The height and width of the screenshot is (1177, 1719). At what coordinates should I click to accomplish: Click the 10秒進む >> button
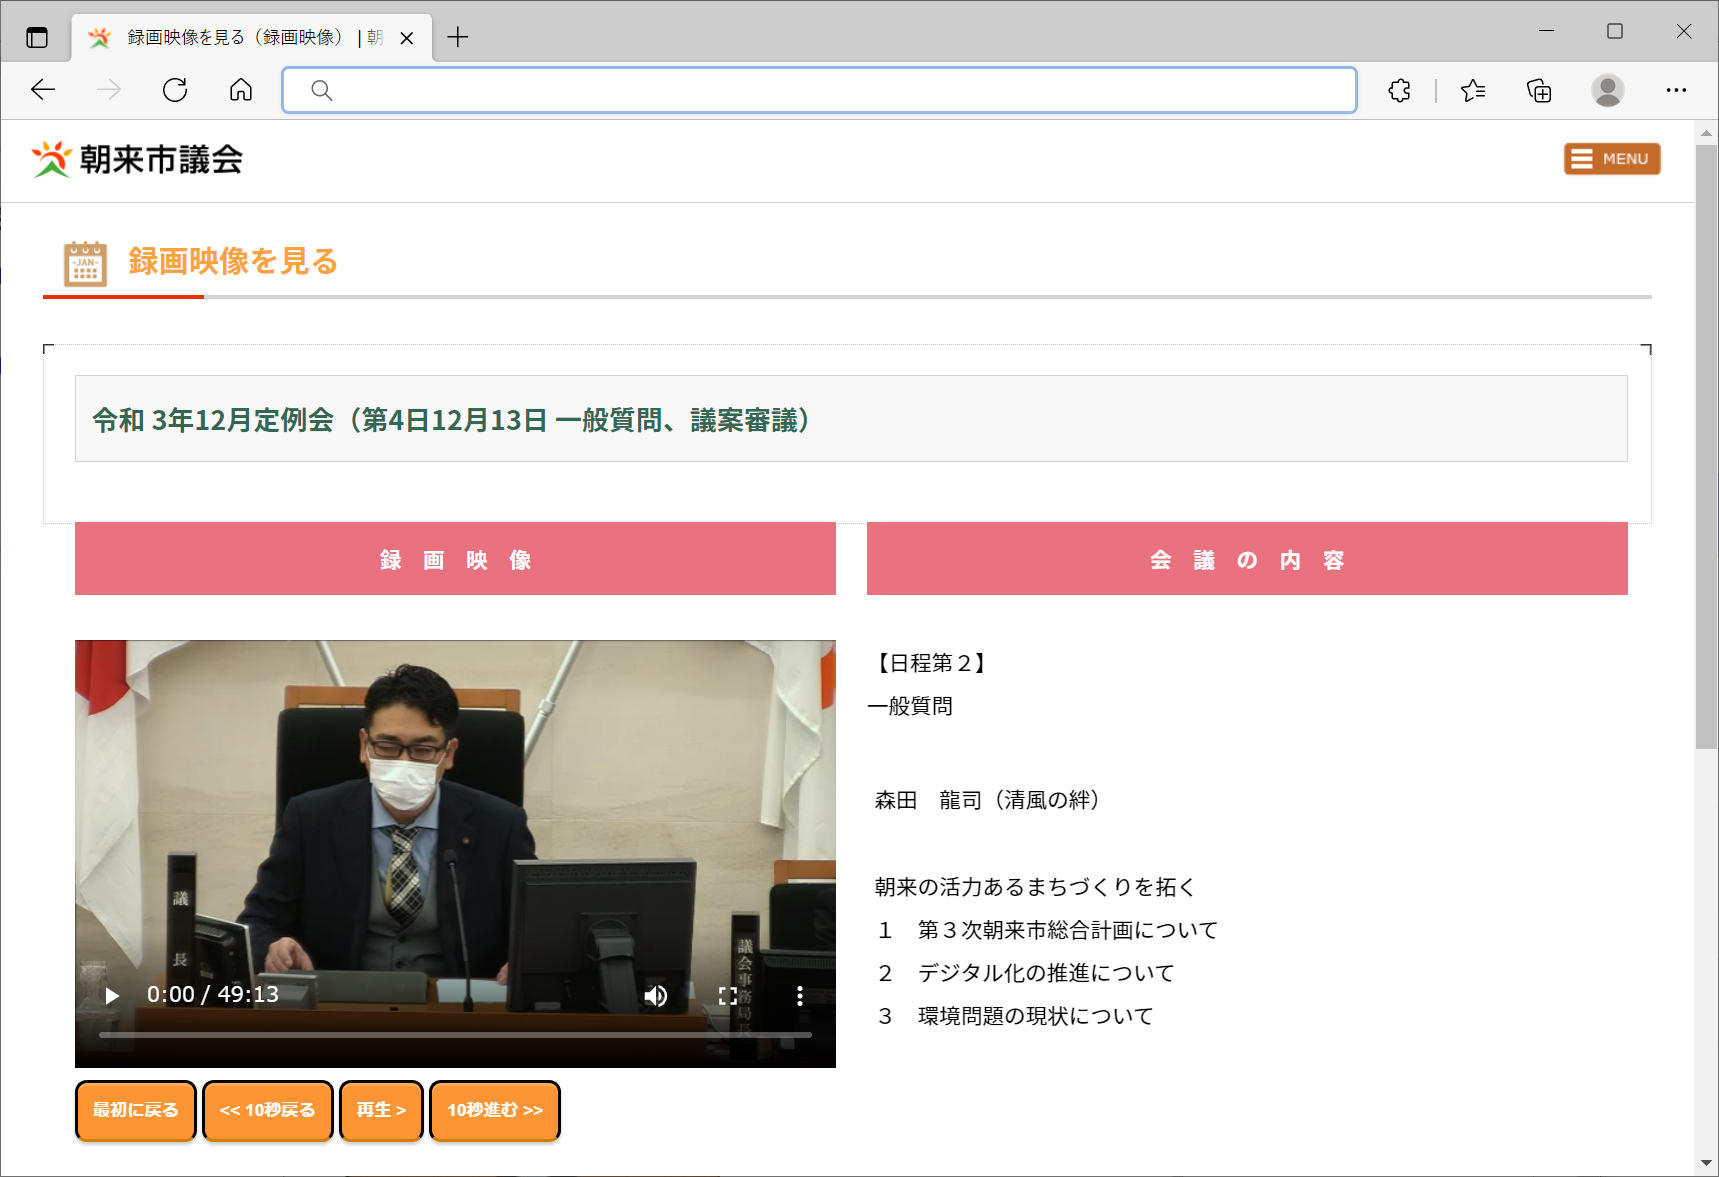(x=495, y=1110)
